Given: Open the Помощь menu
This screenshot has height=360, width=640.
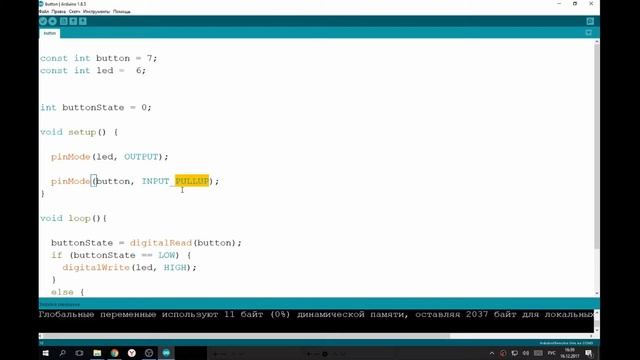Looking at the screenshot, I should (x=122, y=12).
